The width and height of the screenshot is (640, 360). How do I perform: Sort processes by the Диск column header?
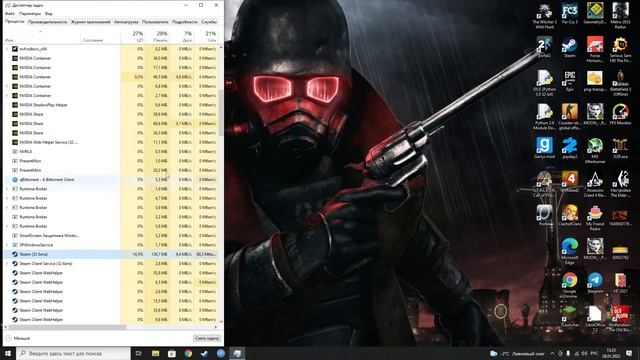tap(182, 36)
